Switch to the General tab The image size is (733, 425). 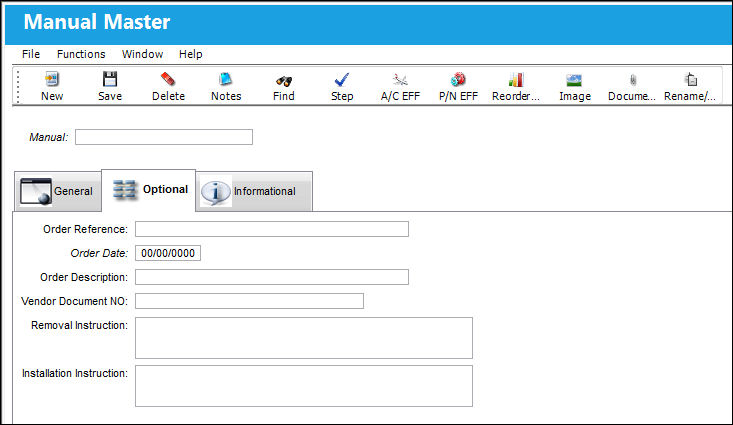click(x=58, y=191)
